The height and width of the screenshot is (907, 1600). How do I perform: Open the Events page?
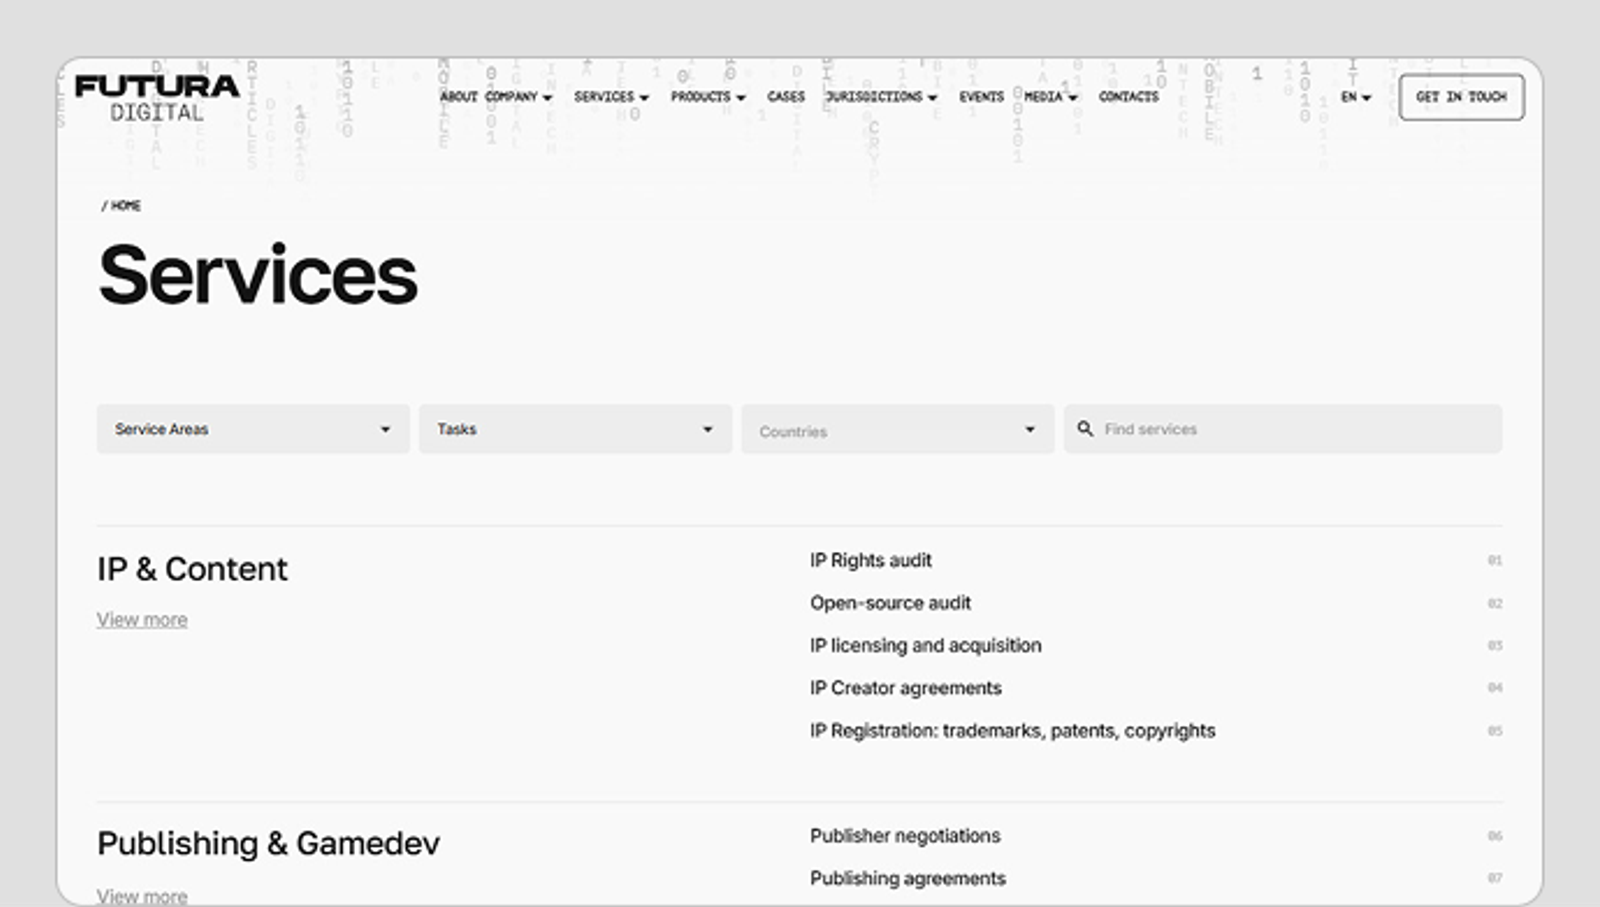[981, 97]
